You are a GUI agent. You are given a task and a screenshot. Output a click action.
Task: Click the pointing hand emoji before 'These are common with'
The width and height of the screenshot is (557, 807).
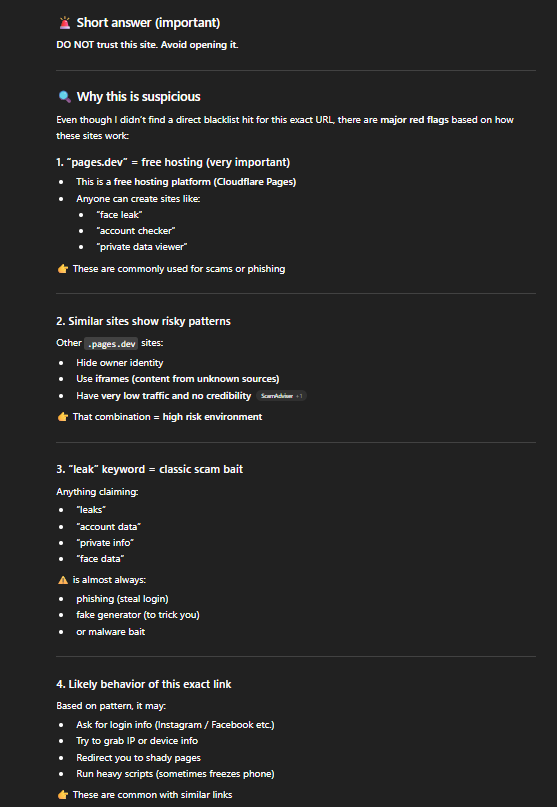click(x=63, y=795)
